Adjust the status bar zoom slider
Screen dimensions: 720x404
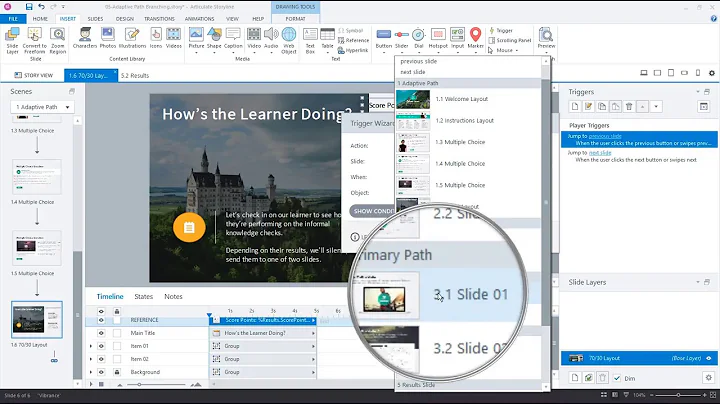coord(678,395)
